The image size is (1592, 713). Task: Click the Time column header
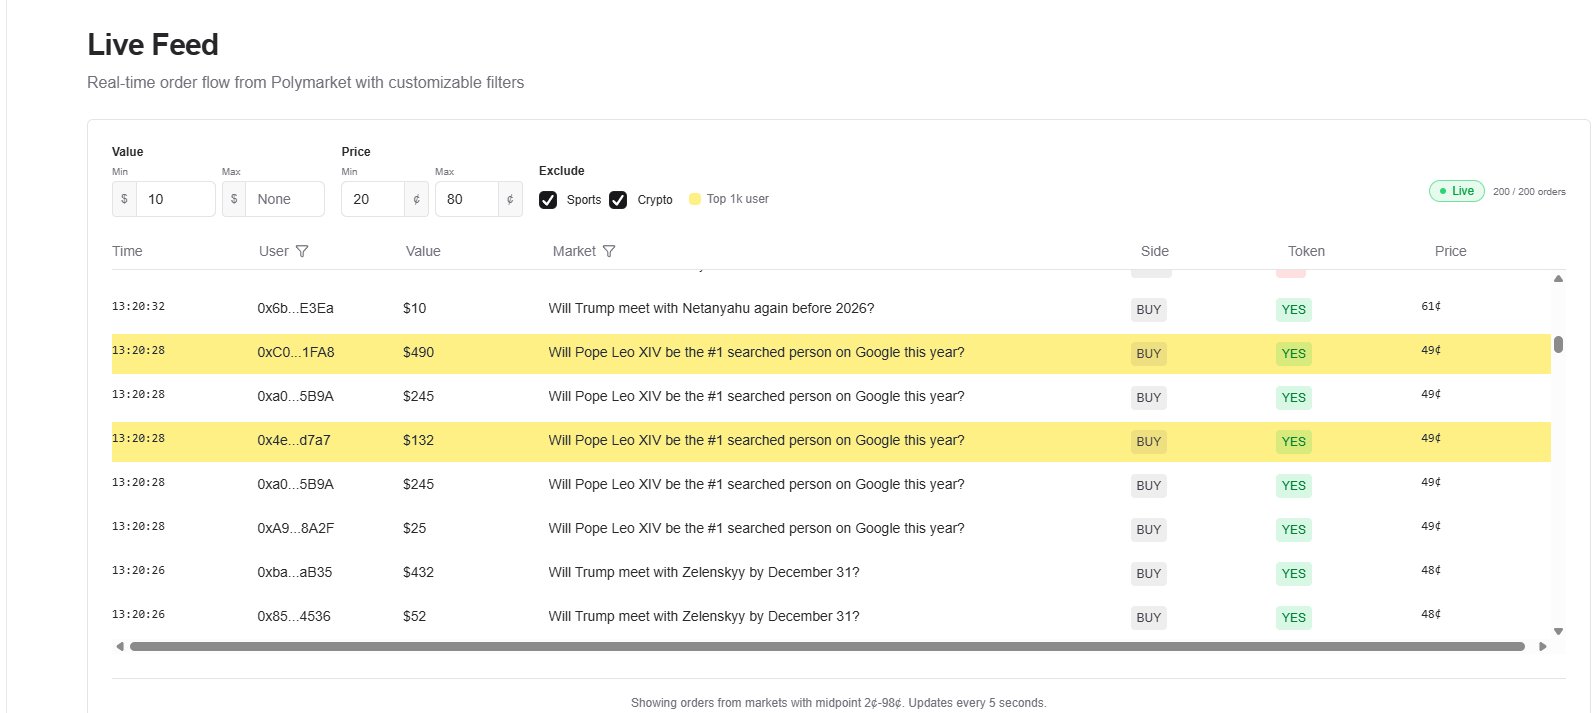[127, 252]
